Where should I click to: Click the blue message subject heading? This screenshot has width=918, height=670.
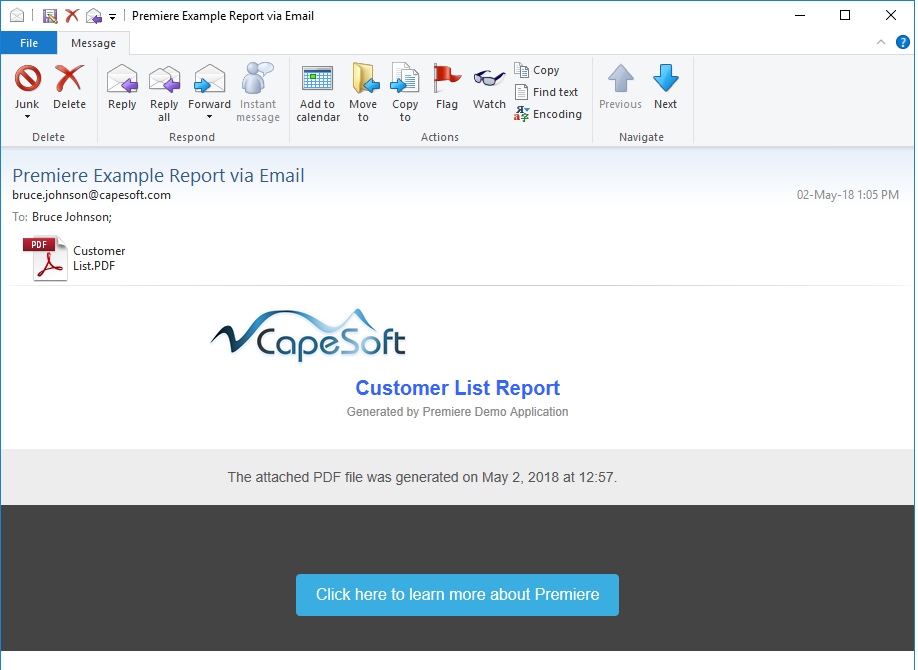pos(158,175)
